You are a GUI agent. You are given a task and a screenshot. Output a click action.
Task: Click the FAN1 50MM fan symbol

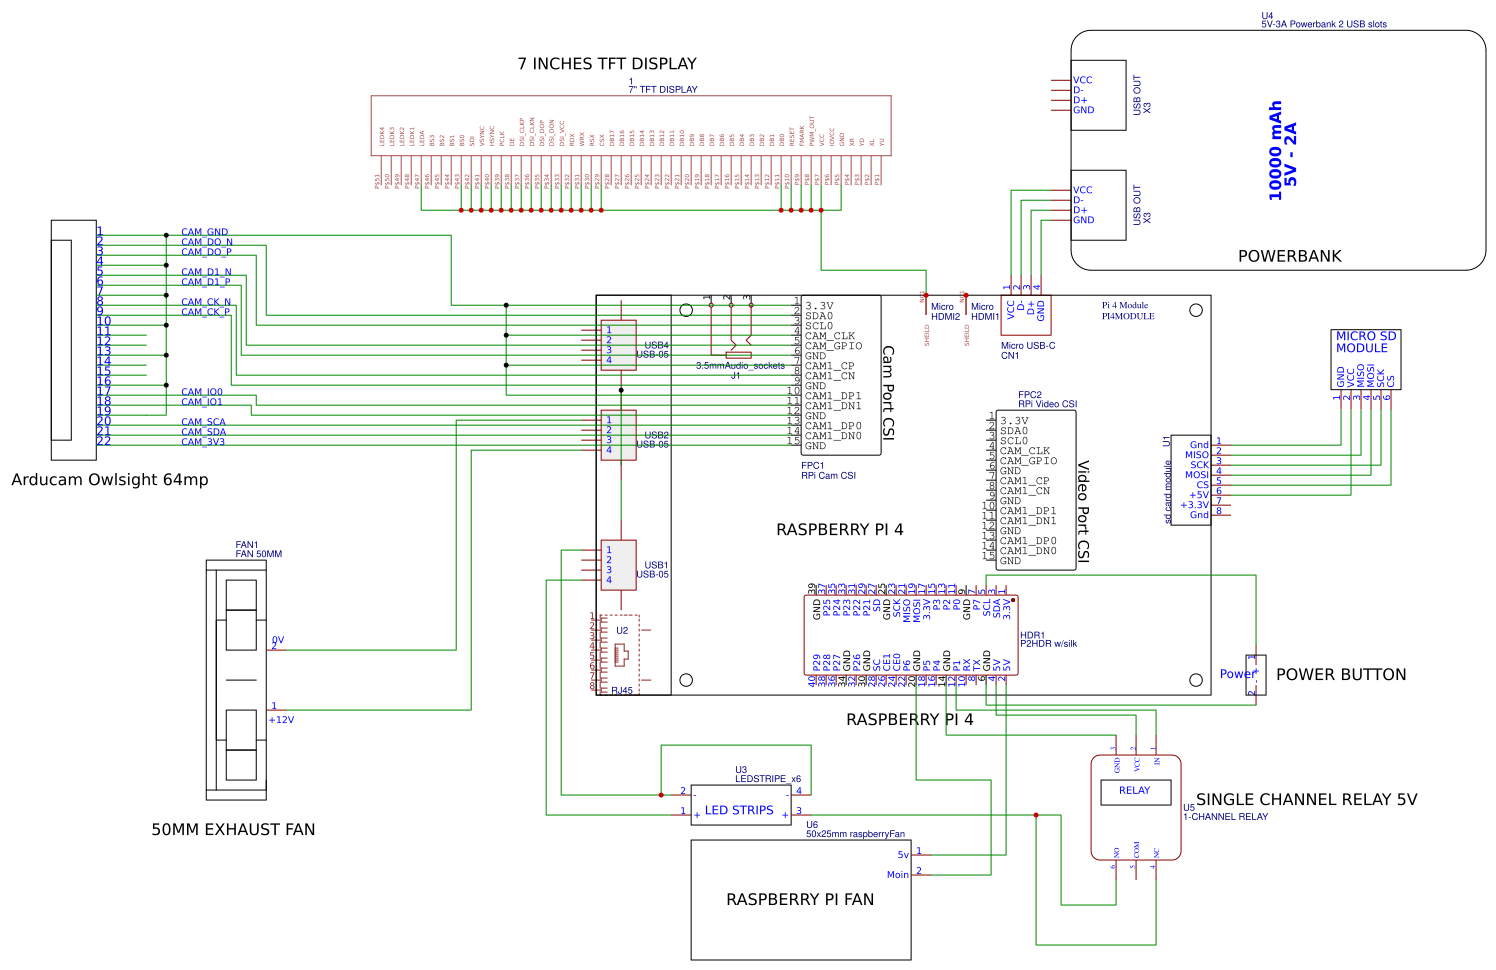236,680
